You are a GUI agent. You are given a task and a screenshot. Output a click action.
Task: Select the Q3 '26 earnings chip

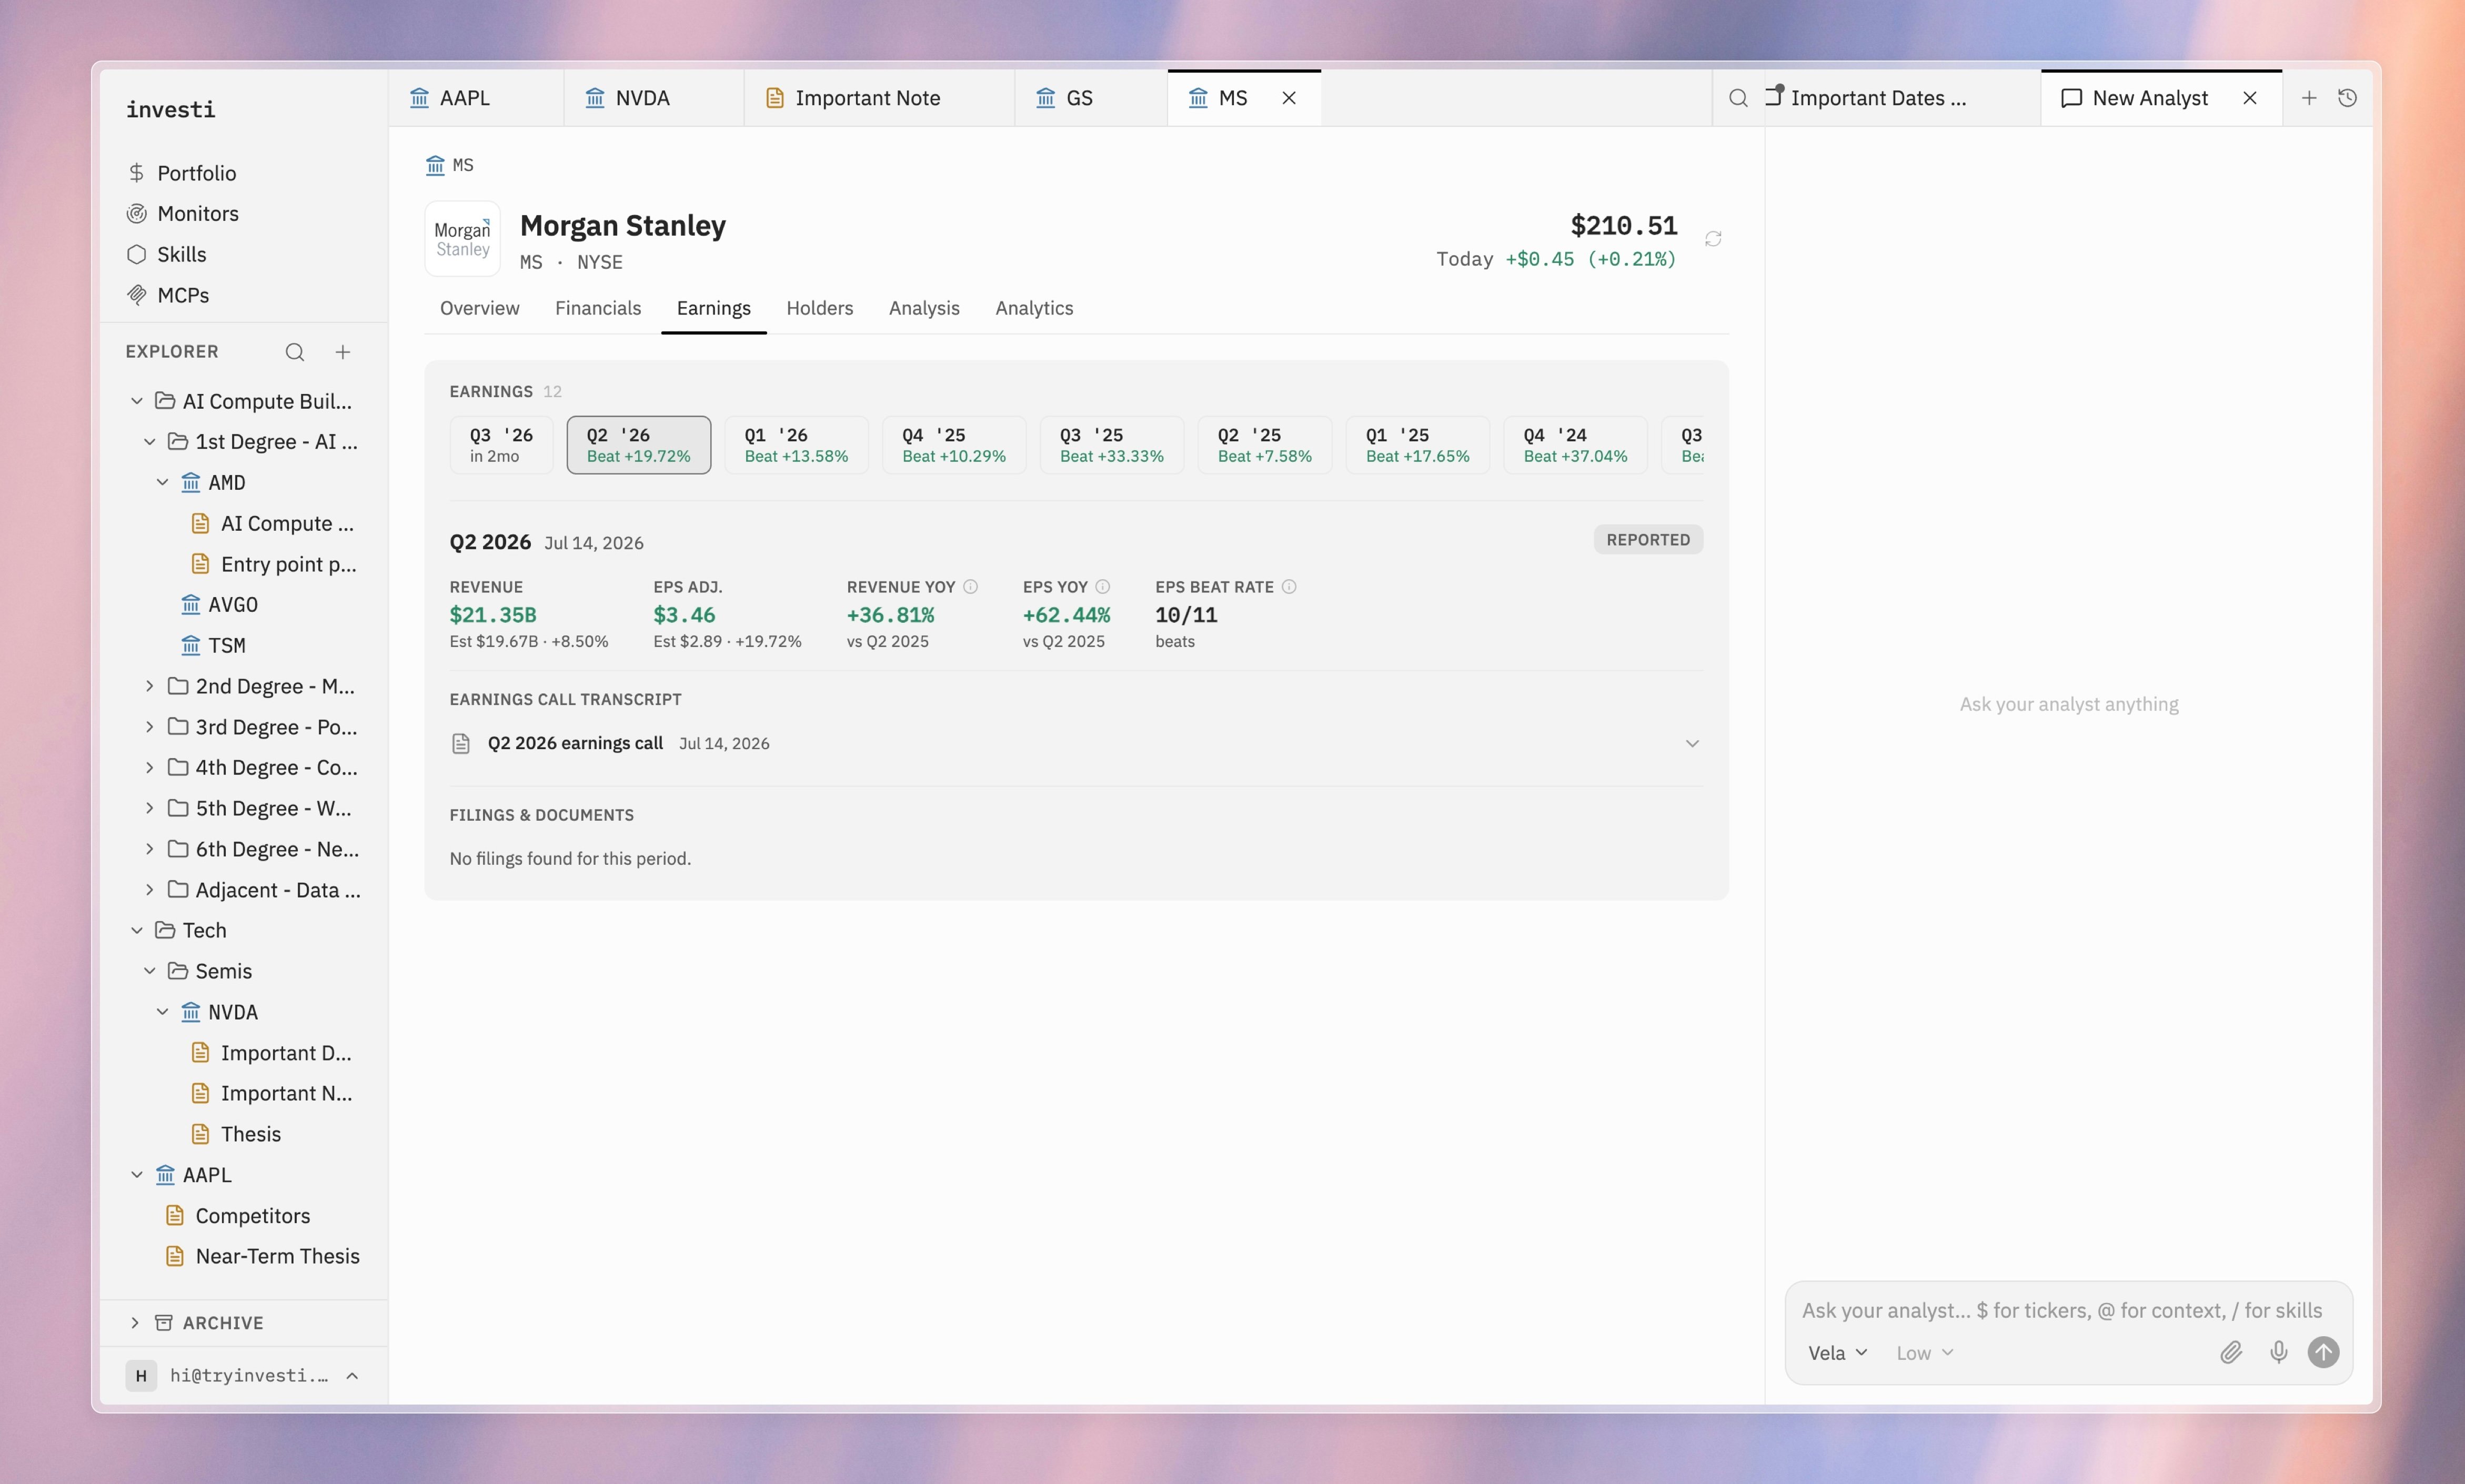(501, 445)
